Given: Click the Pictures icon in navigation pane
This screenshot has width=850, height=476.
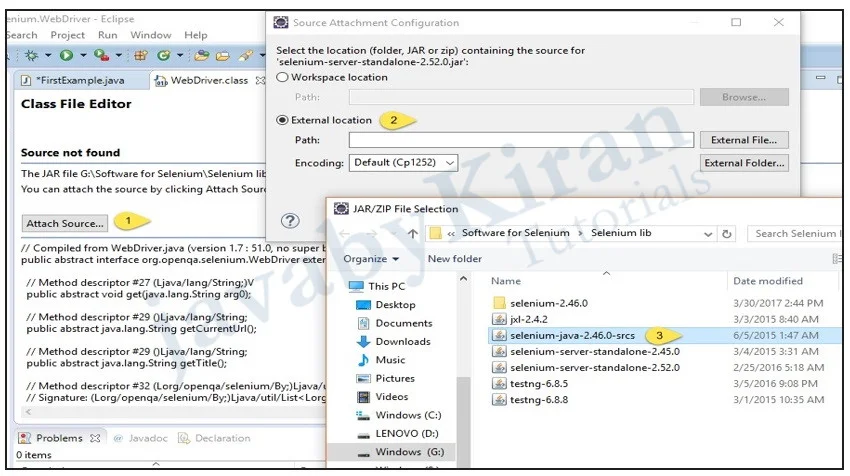Looking at the screenshot, I should 363,378.
